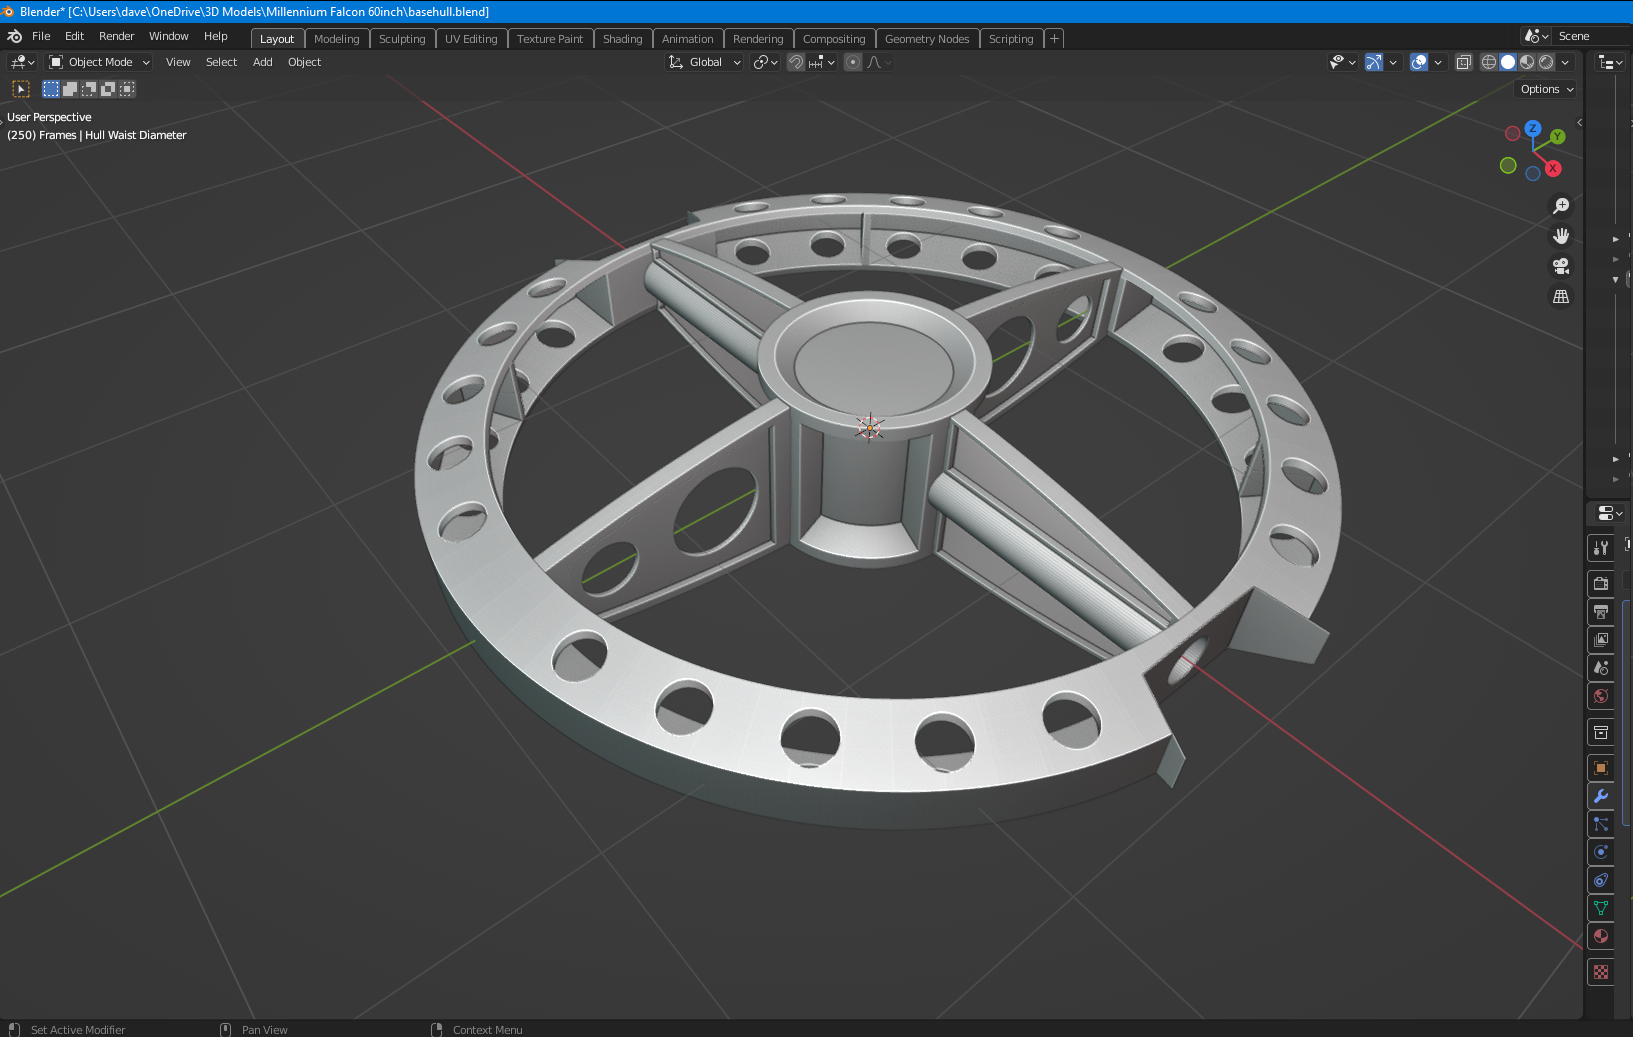This screenshot has height=1037, width=1633.
Task: Open the Render menu
Action: coord(116,36)
